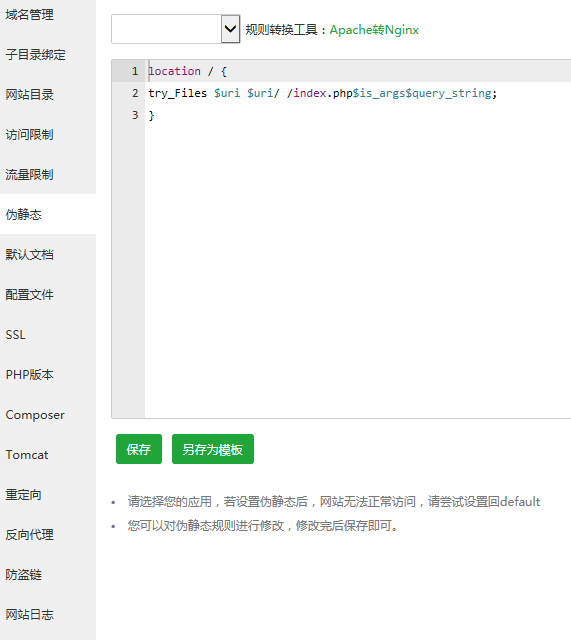The image size is (571, 640).
Task: Click 保存 button
Action: [139, 449]
